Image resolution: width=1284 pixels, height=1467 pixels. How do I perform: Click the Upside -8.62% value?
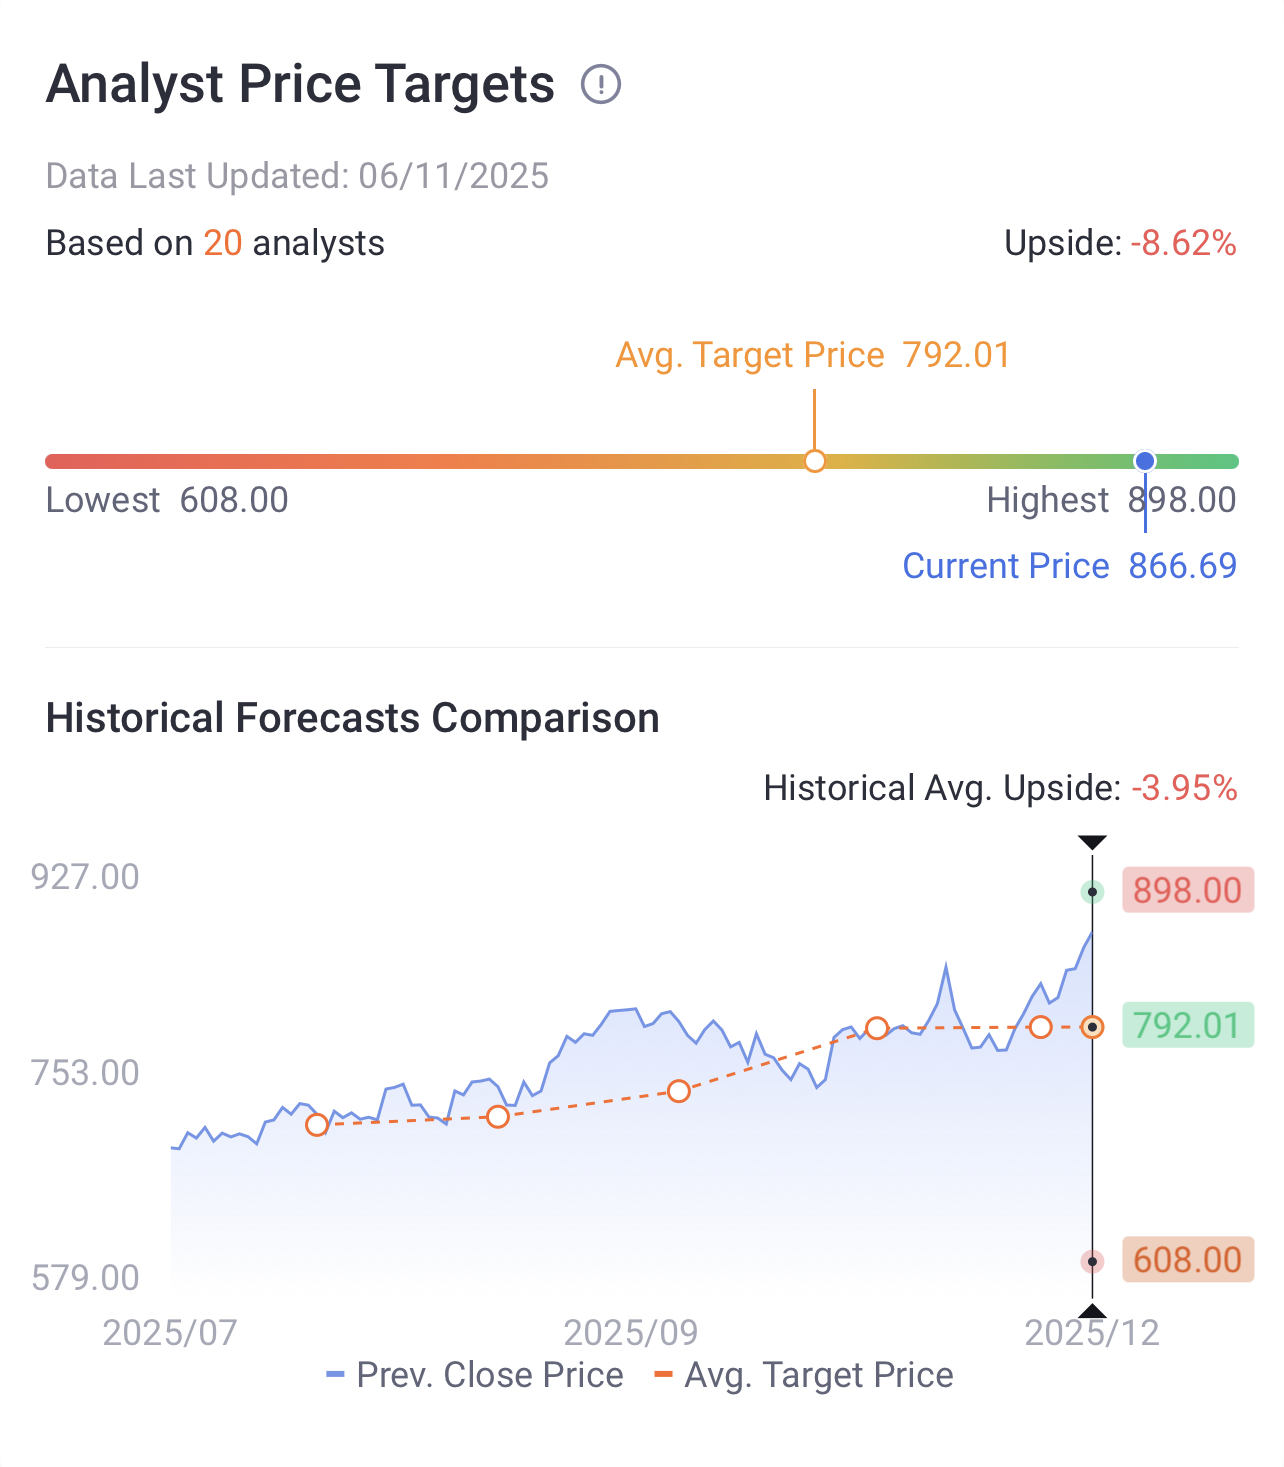(x=1184, y=243)
